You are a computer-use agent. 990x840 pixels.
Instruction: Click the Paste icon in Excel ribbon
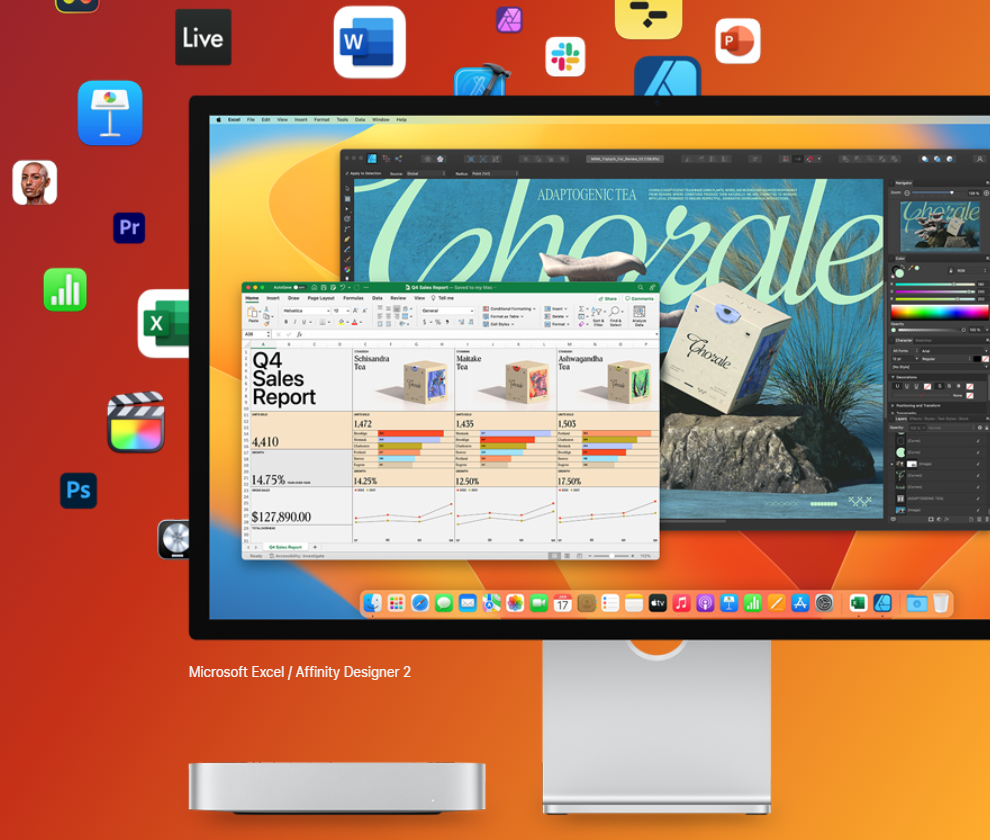pyautogui.click(x=253, y=313)
